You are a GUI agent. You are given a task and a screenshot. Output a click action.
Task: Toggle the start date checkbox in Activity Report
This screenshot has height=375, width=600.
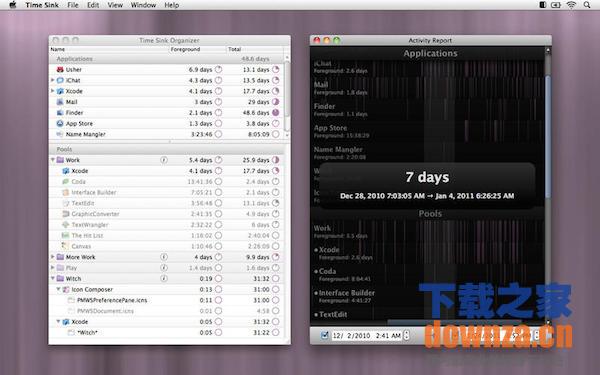click(x=324, y=336)
